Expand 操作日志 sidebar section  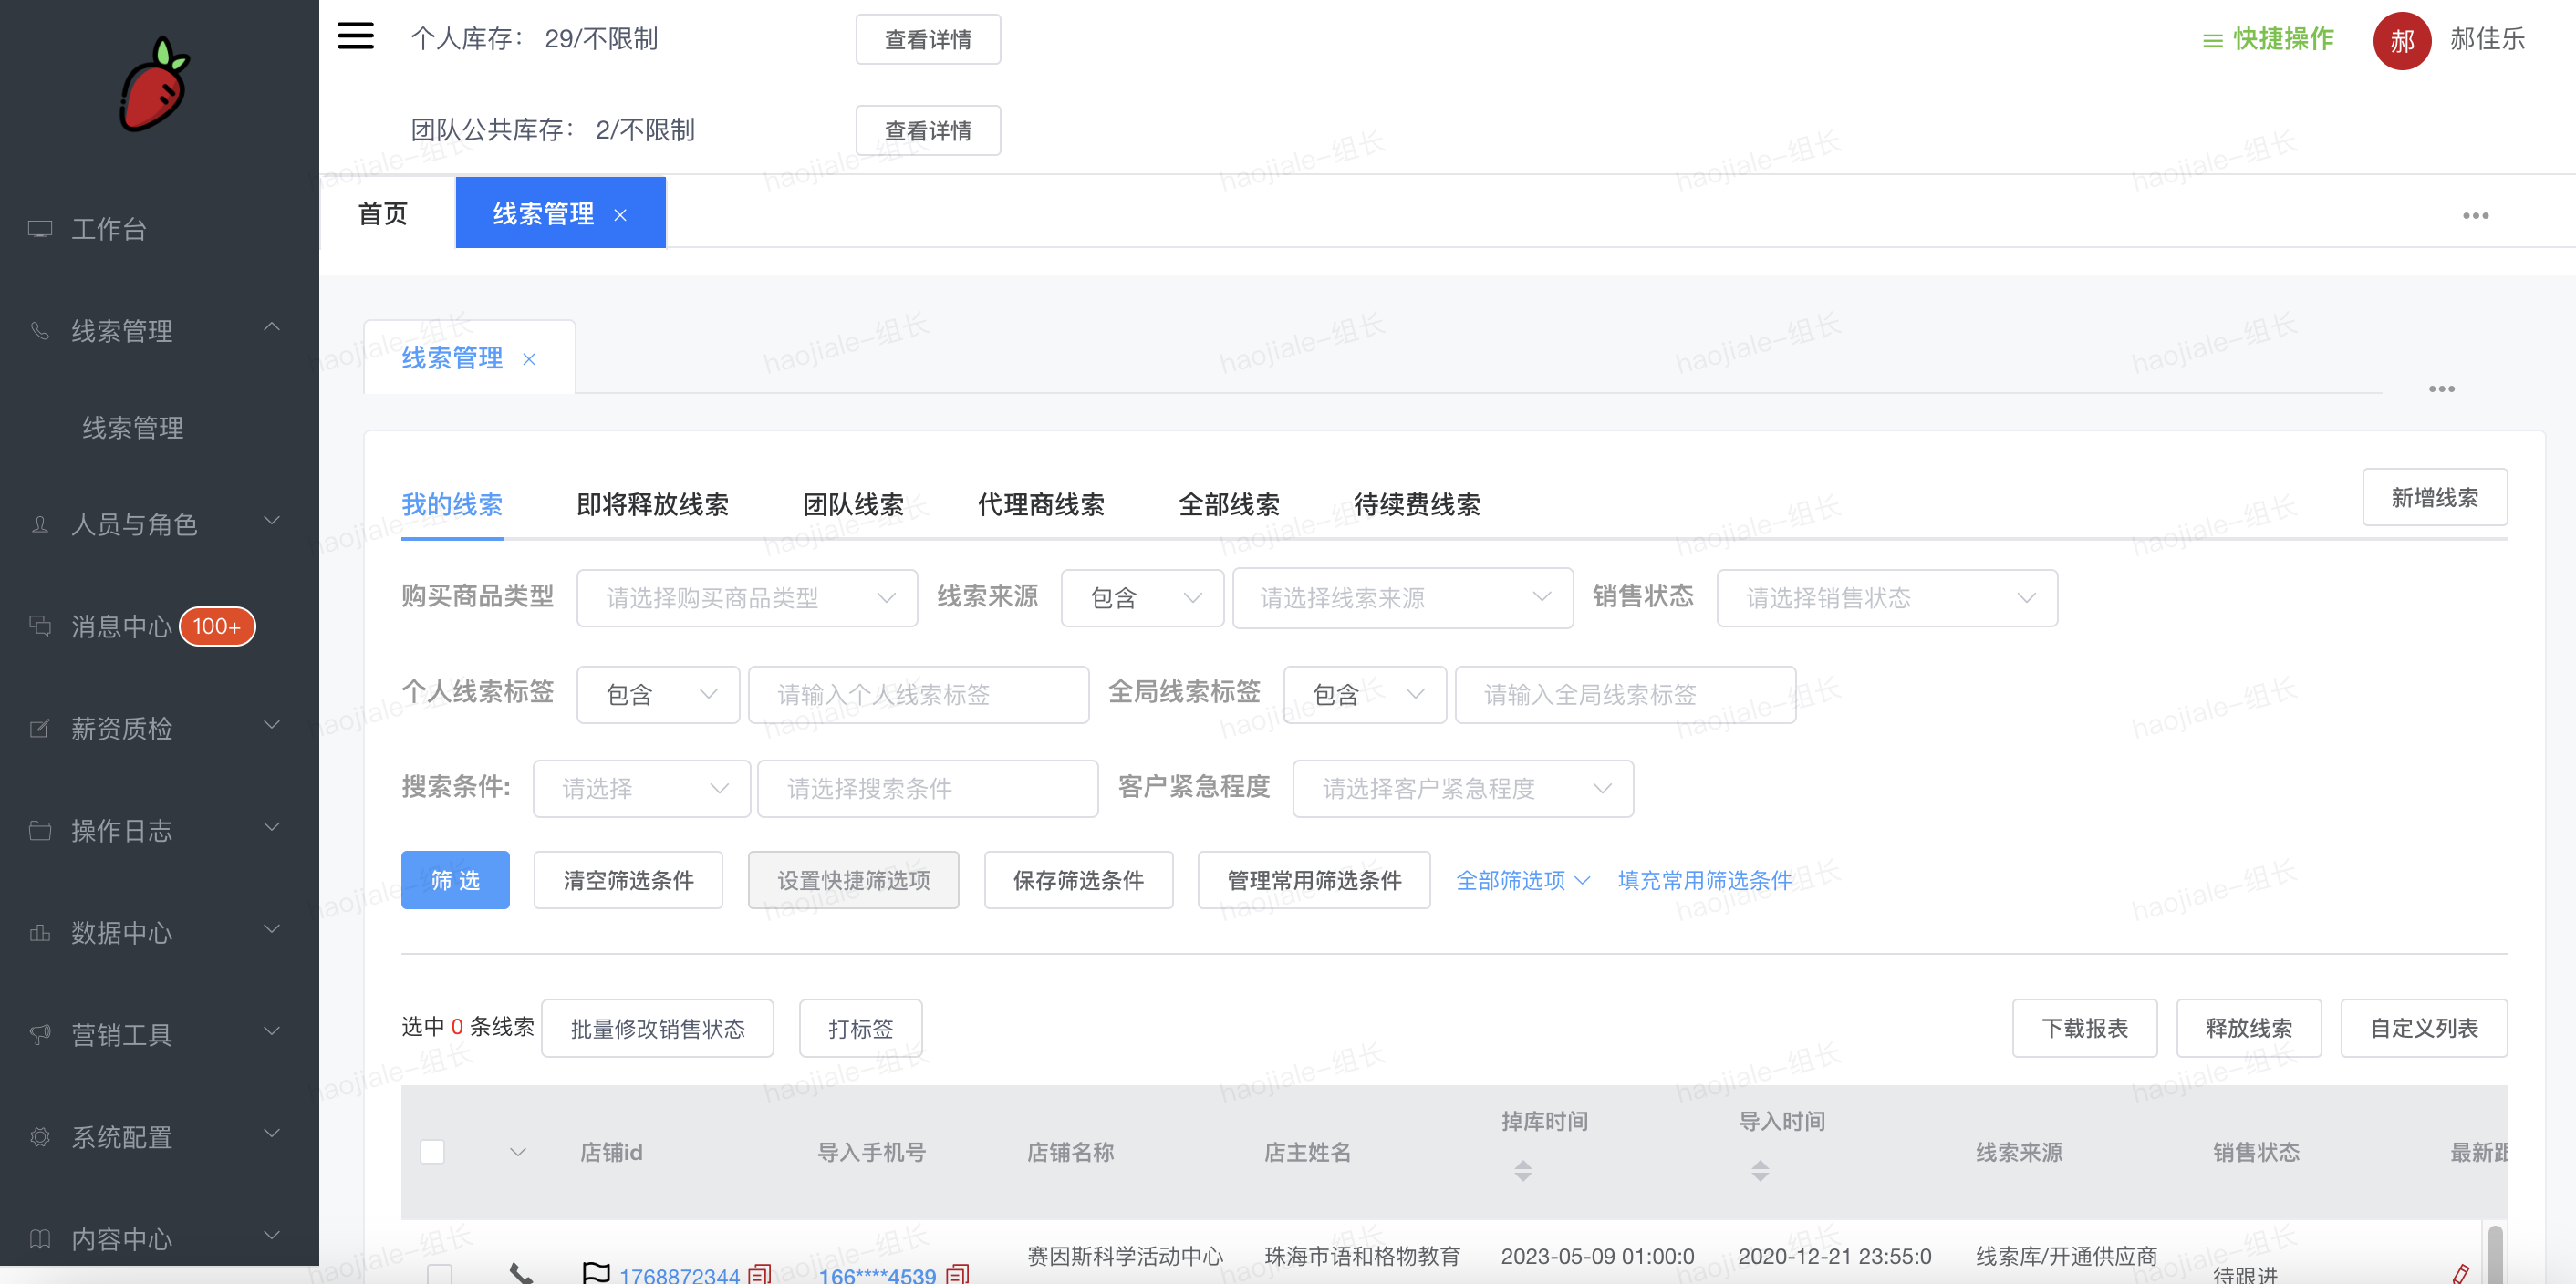point(271,826)
